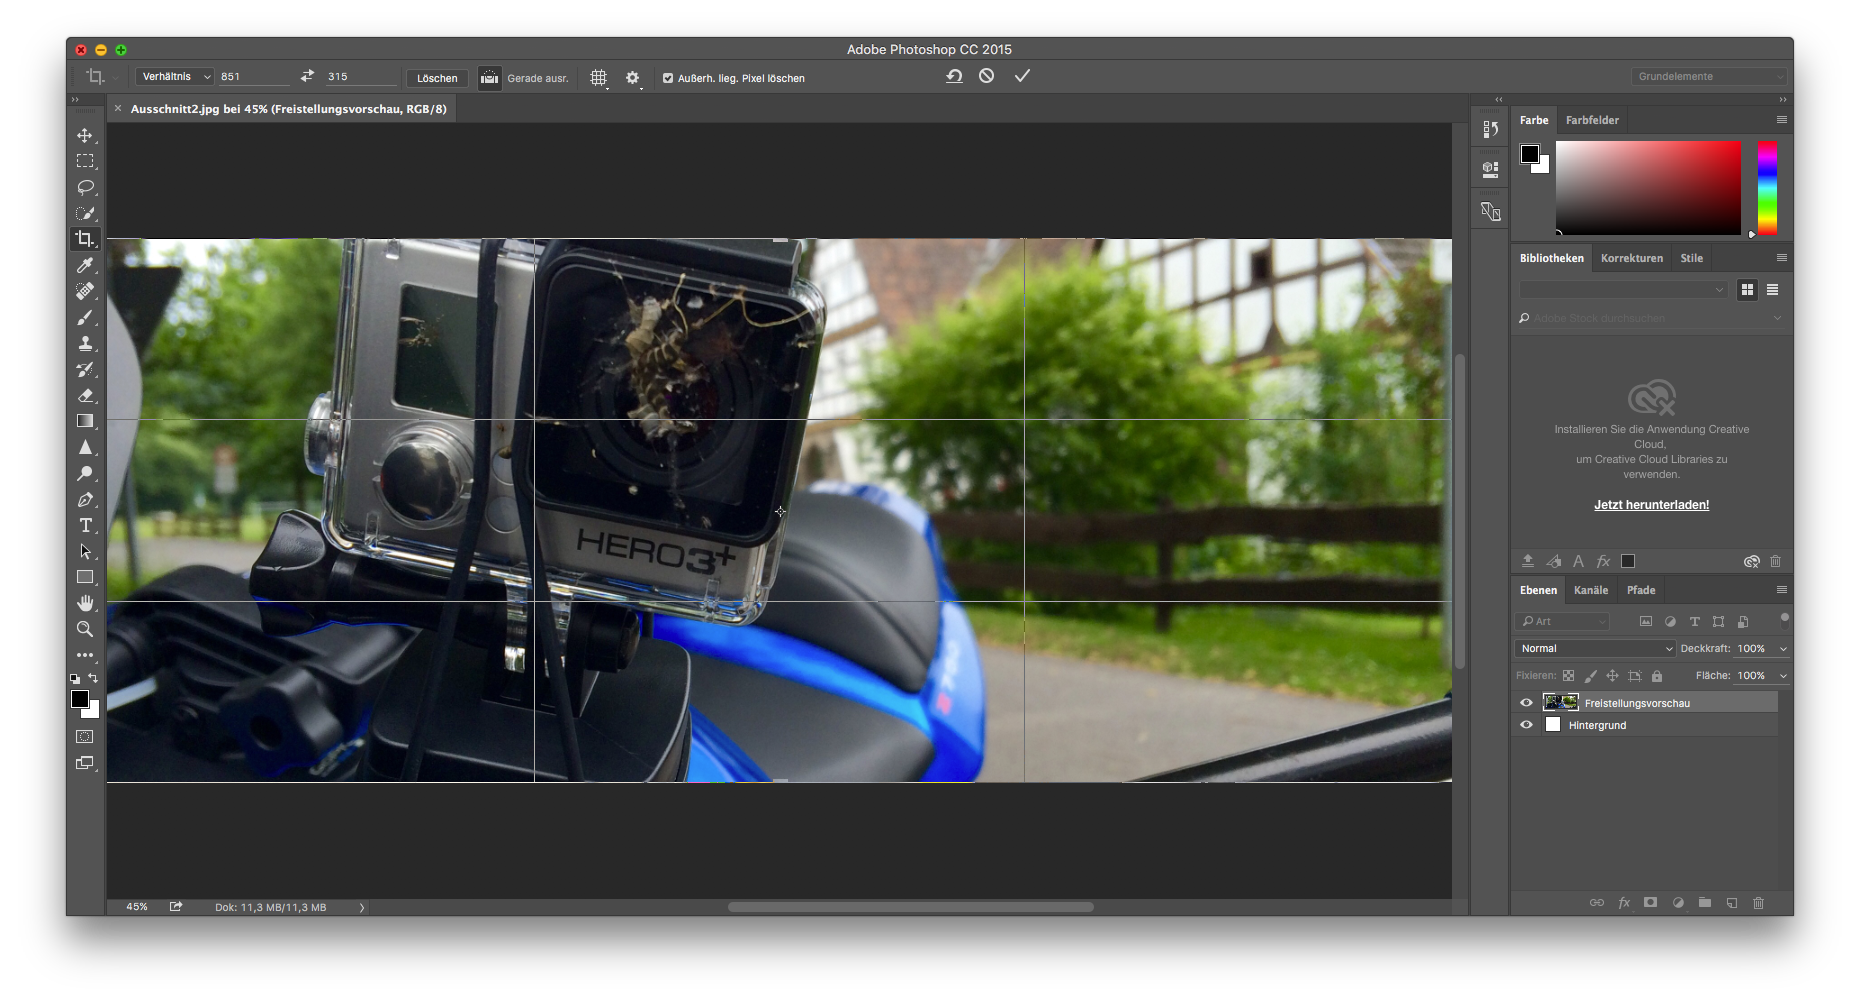
Task: Toggle Quick Mask mode
Action: 85,737
